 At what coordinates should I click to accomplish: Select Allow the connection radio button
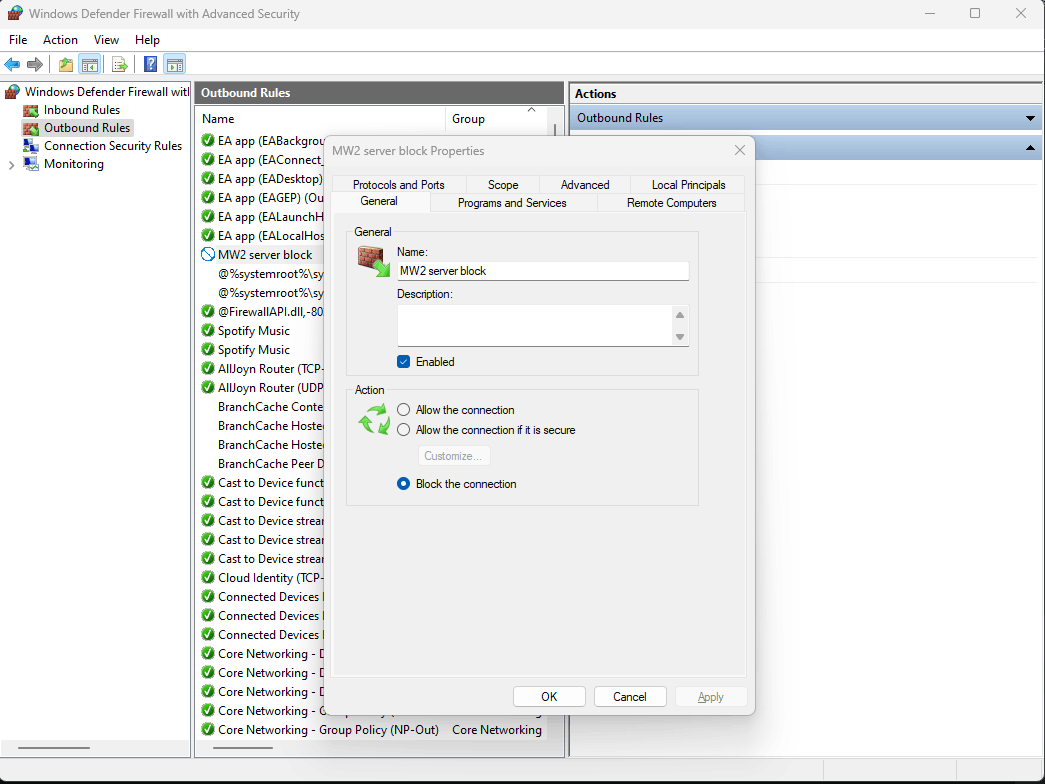403,410
